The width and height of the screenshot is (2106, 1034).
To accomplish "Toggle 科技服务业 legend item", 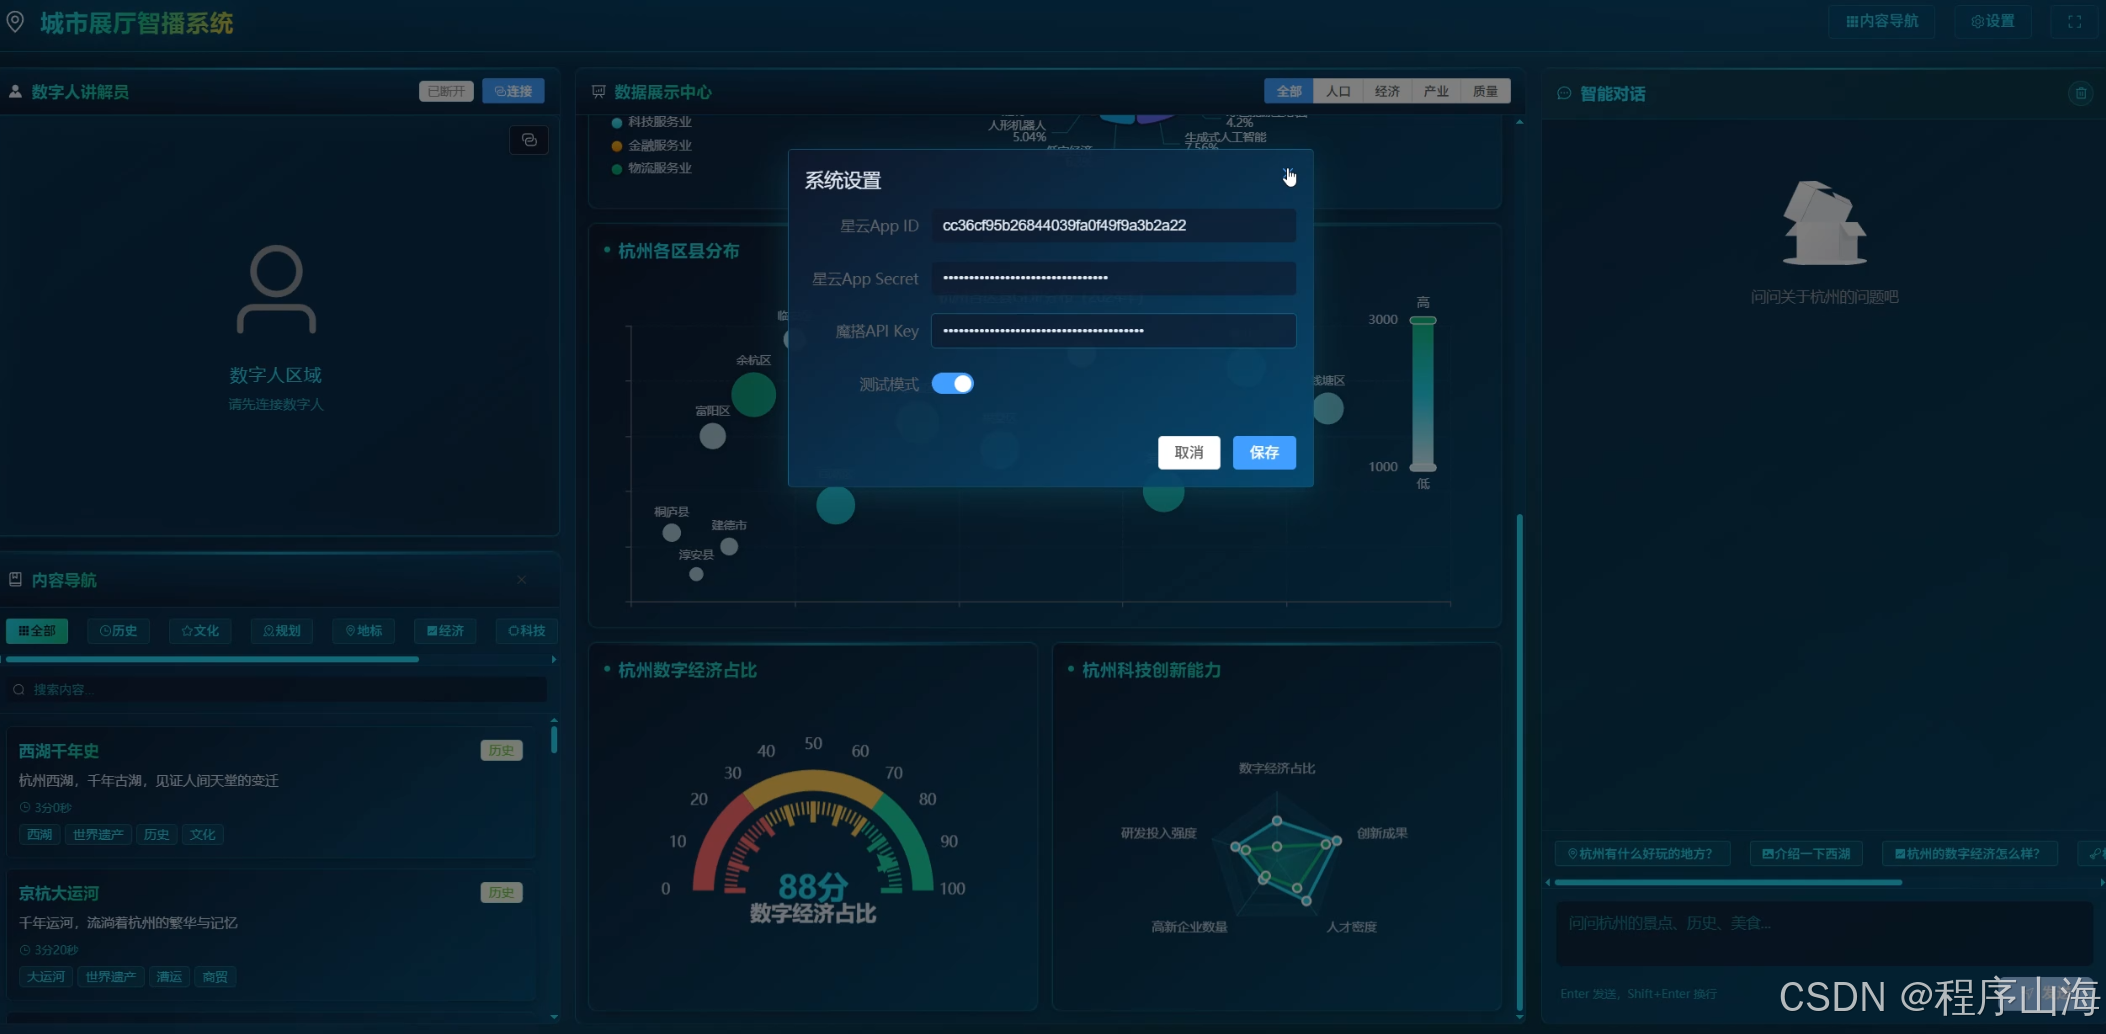I will [652, 122].
